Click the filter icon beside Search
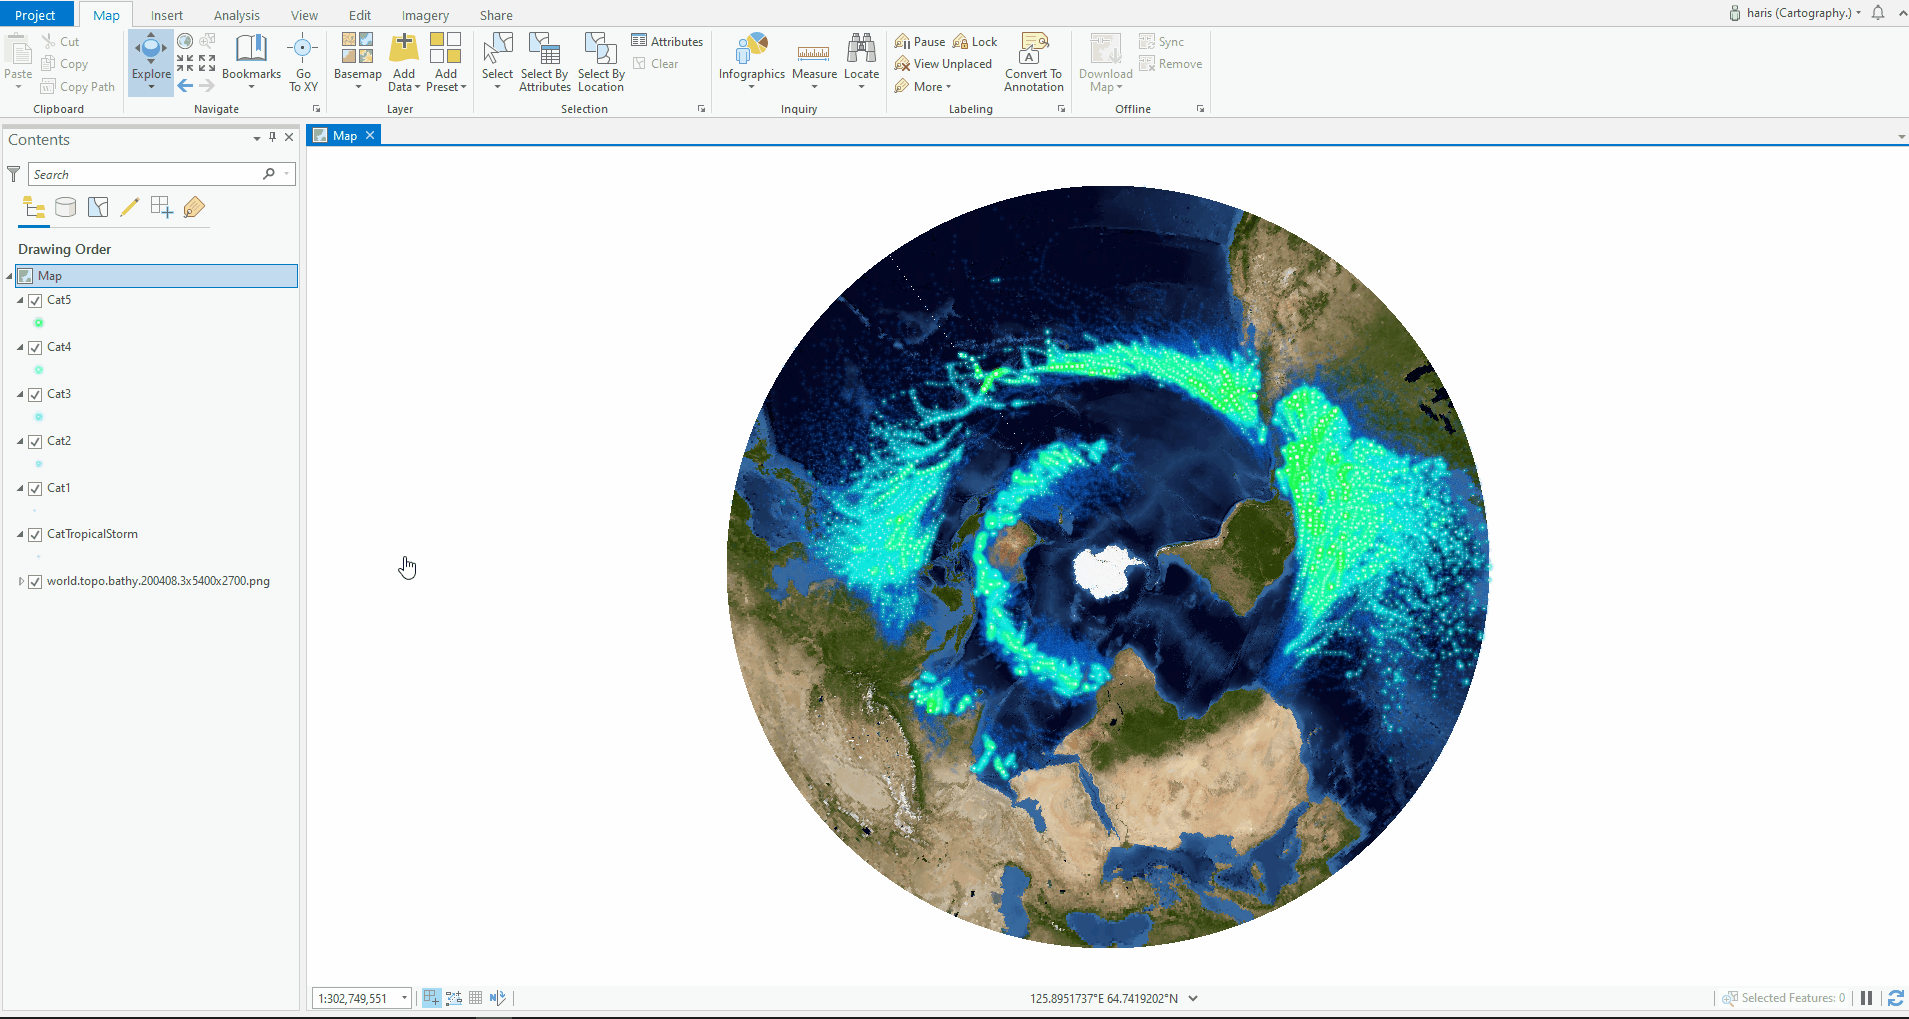The height and width of the screenshot is (1019, 1909). pos(14,174)
